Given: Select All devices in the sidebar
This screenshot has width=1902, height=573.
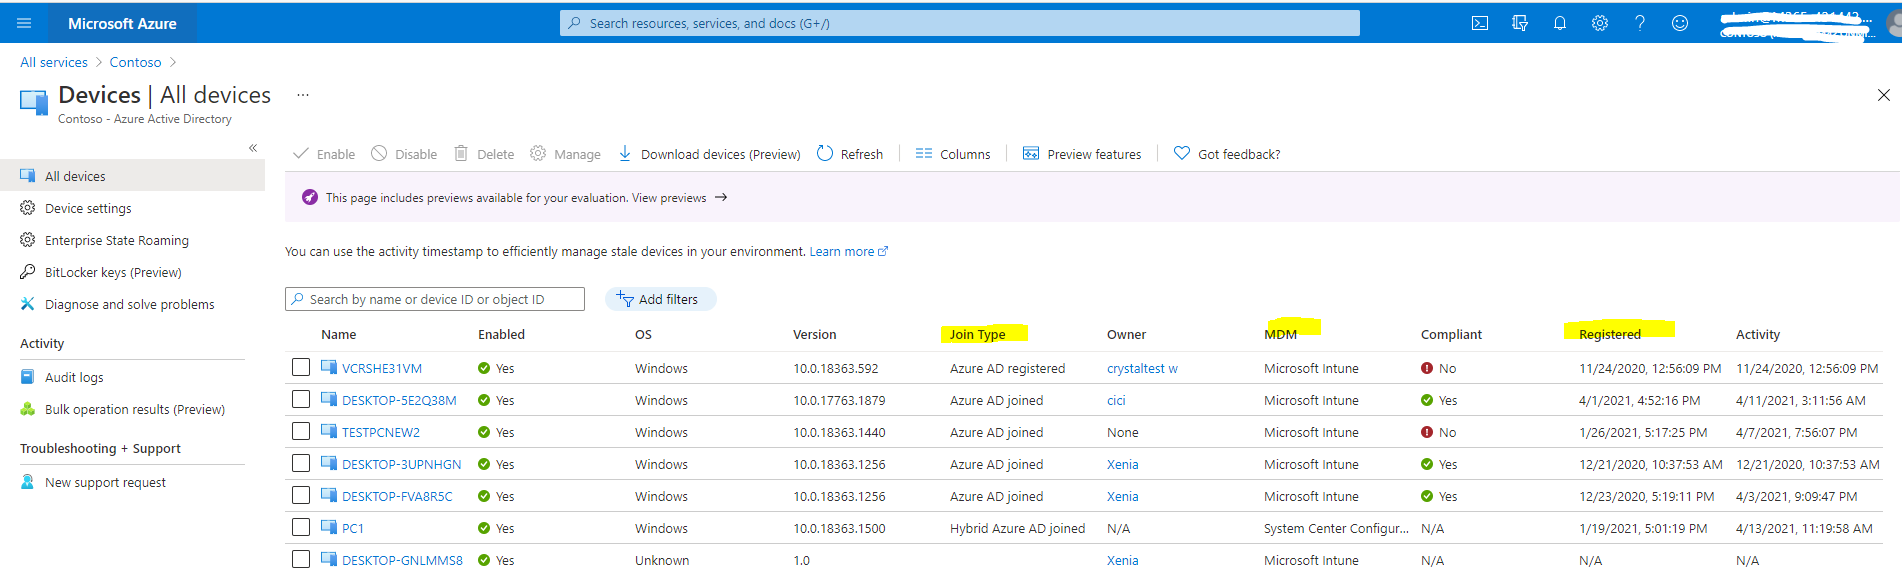Looking at the screenshot, I should pyautogui.click(x=132, y=176).
